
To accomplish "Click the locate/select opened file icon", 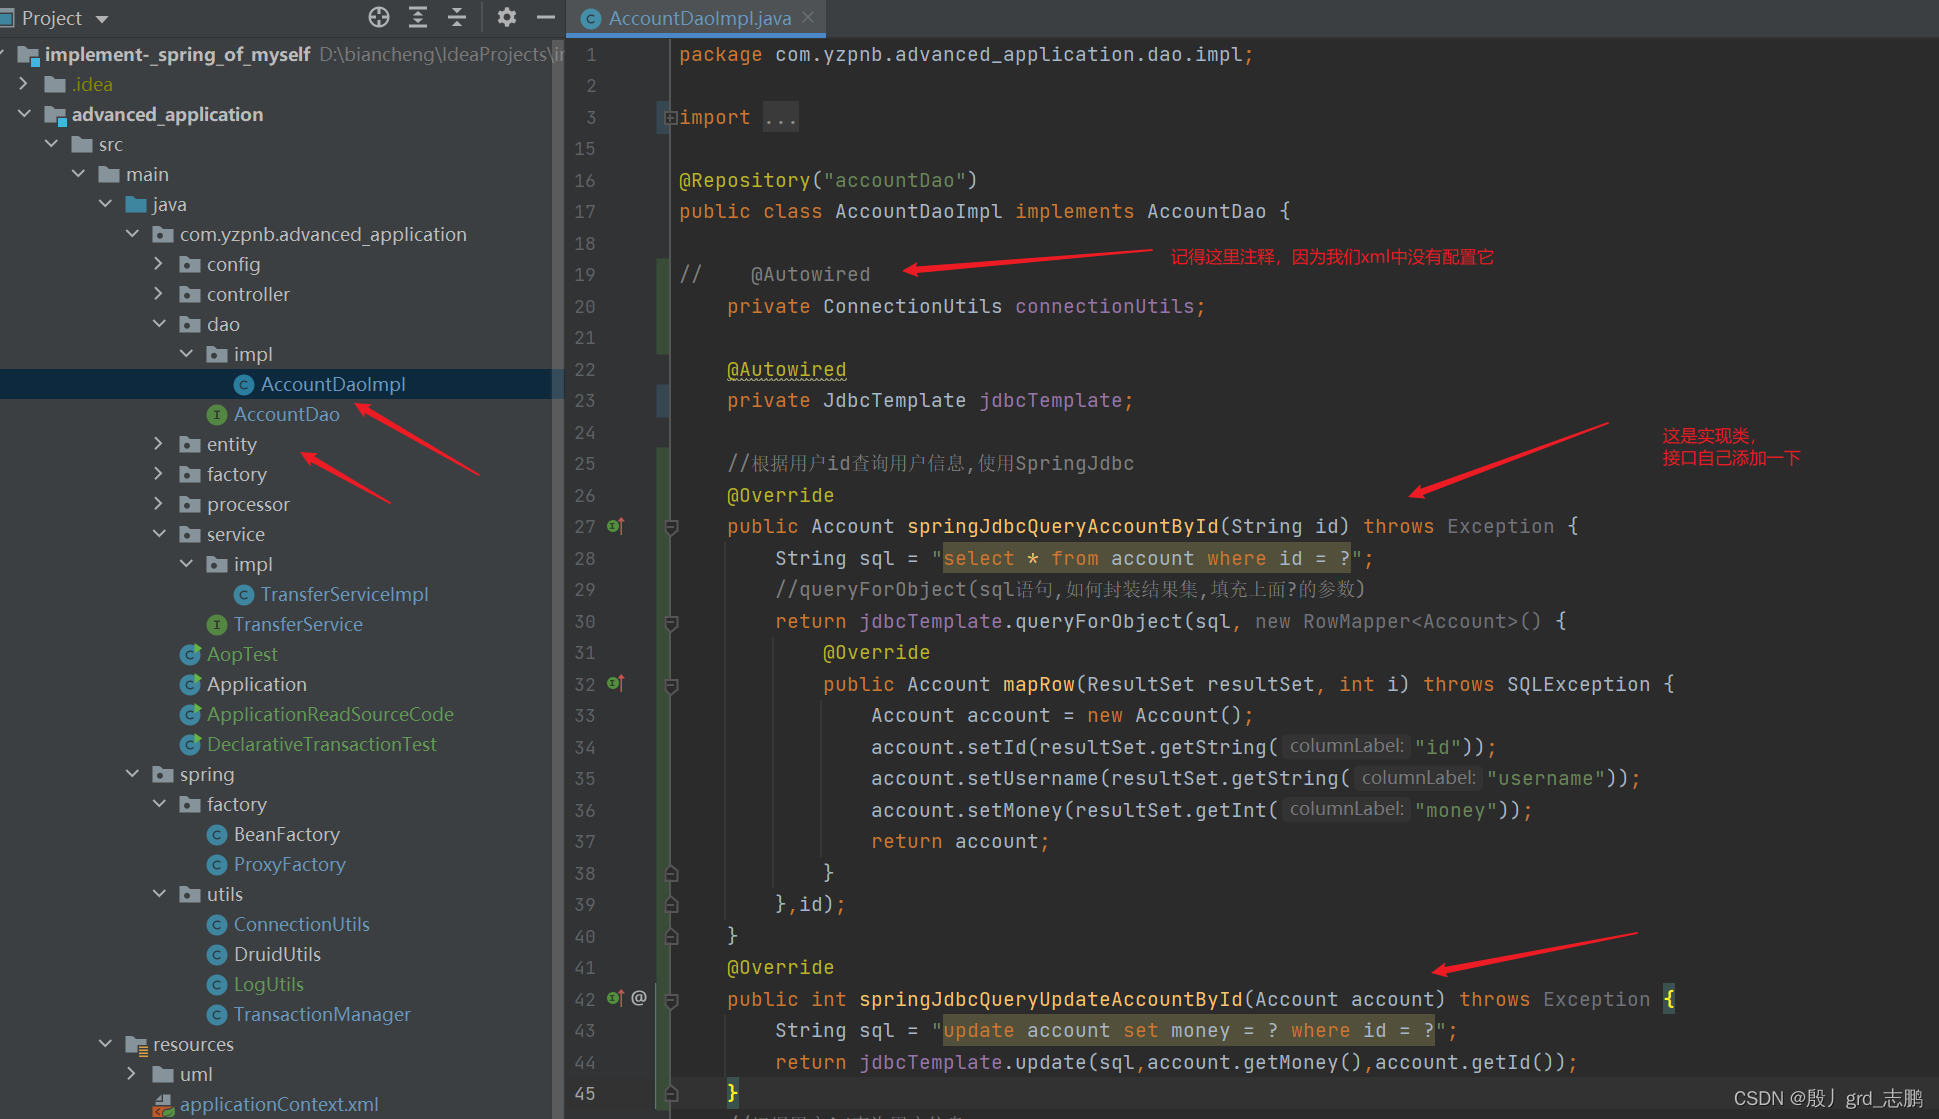I will (379, 17).
